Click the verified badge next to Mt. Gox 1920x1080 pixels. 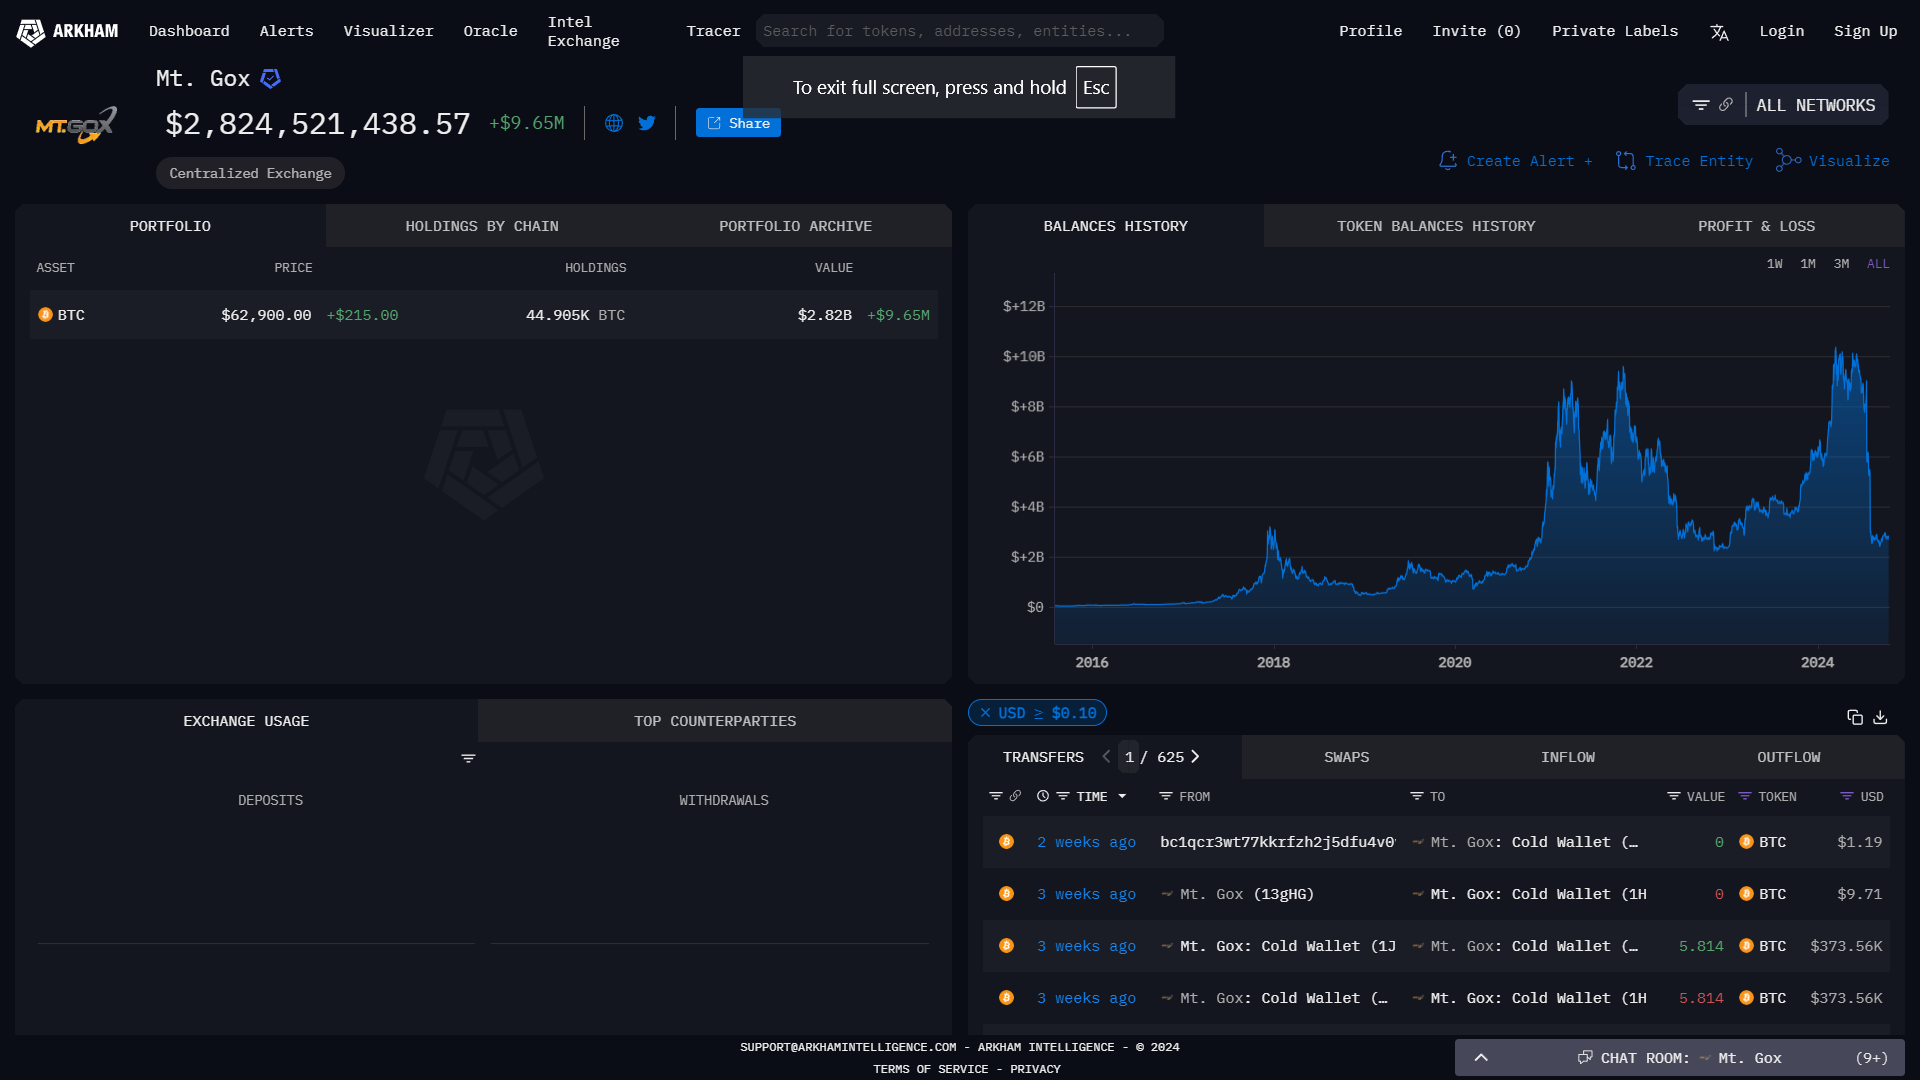pos(271,78)
